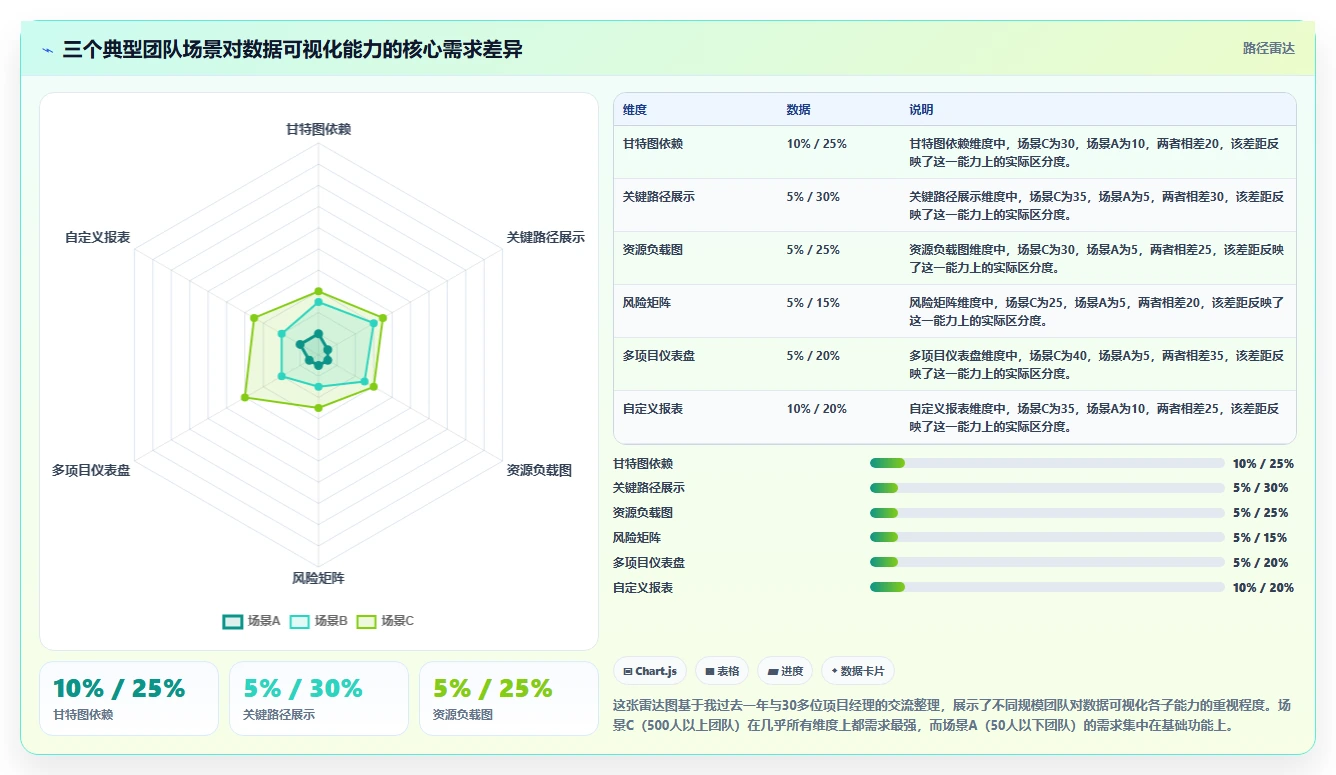Viewport: 1336px width, 775px height.
Task: Open the 5% / 25% 资源负载图 stat card
Action: pyautogui.click(x=509, y=698)
